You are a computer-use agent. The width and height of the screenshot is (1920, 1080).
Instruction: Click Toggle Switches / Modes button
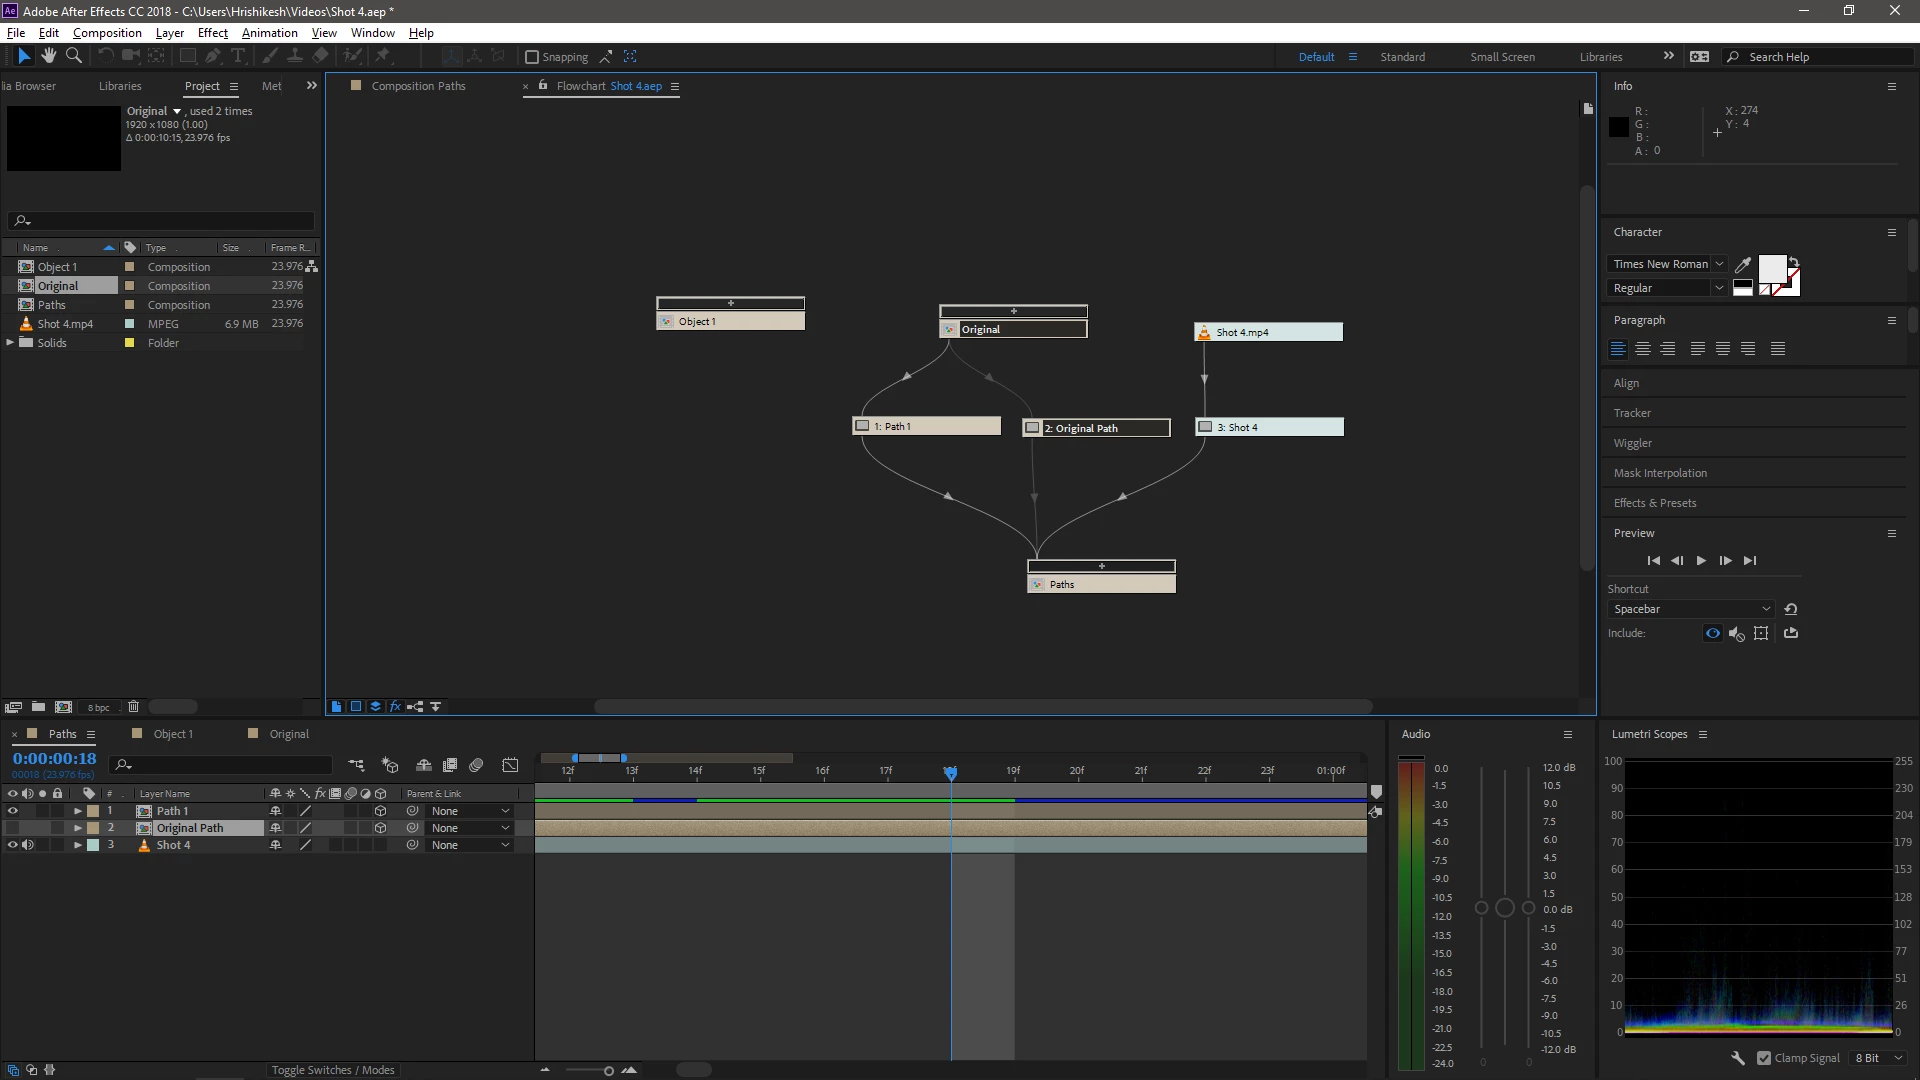(x=333, y=1070)
